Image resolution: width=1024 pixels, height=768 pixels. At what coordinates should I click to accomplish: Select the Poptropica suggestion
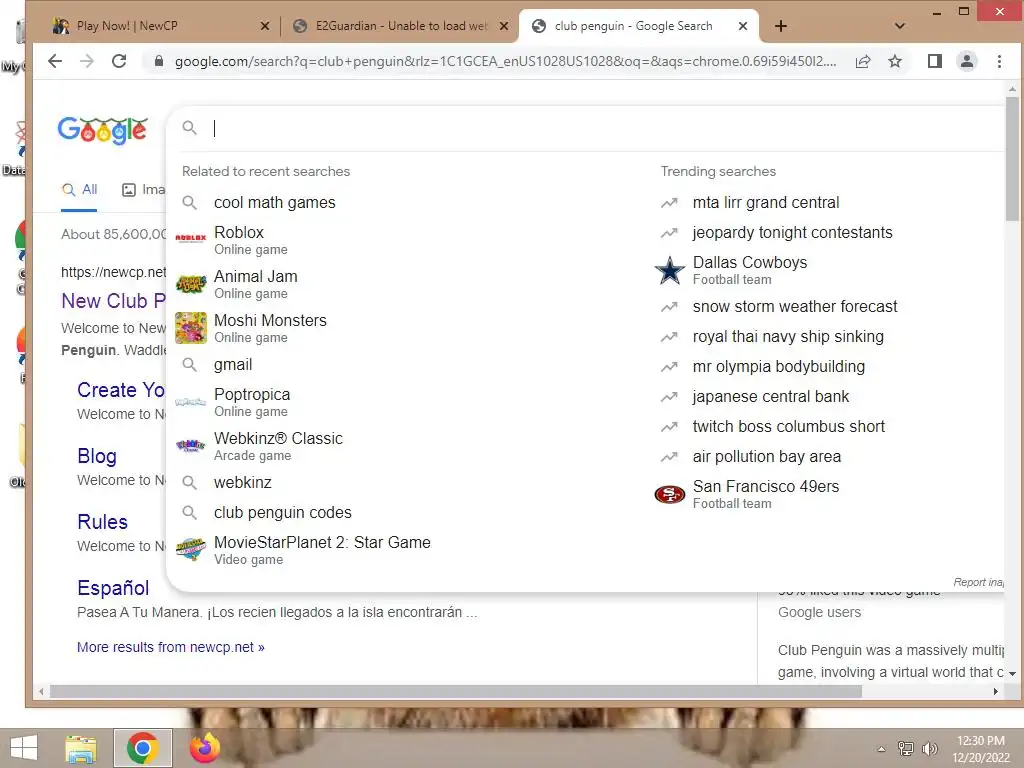coord(252,402)
